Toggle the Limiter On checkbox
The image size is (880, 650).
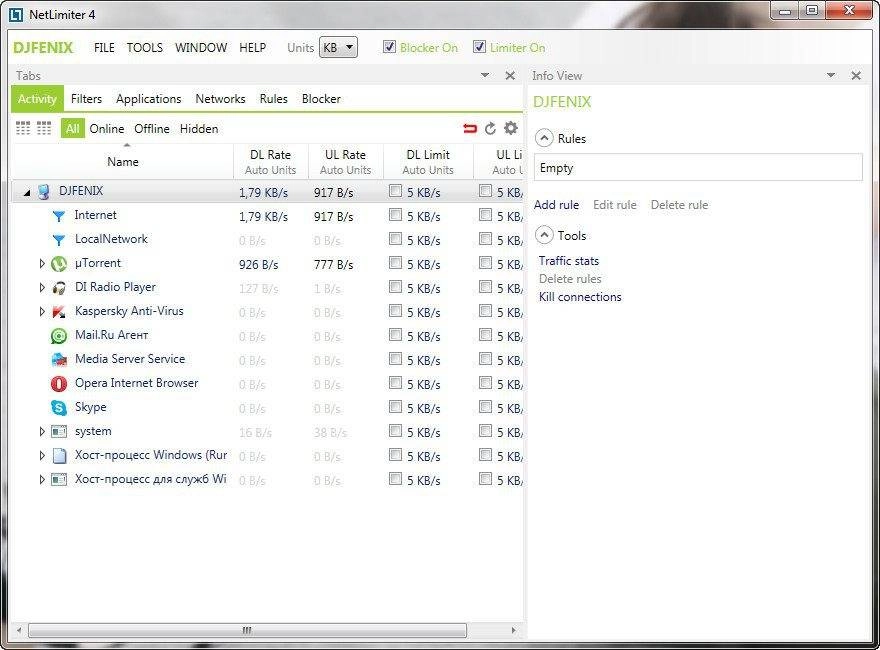click(479, 47)
